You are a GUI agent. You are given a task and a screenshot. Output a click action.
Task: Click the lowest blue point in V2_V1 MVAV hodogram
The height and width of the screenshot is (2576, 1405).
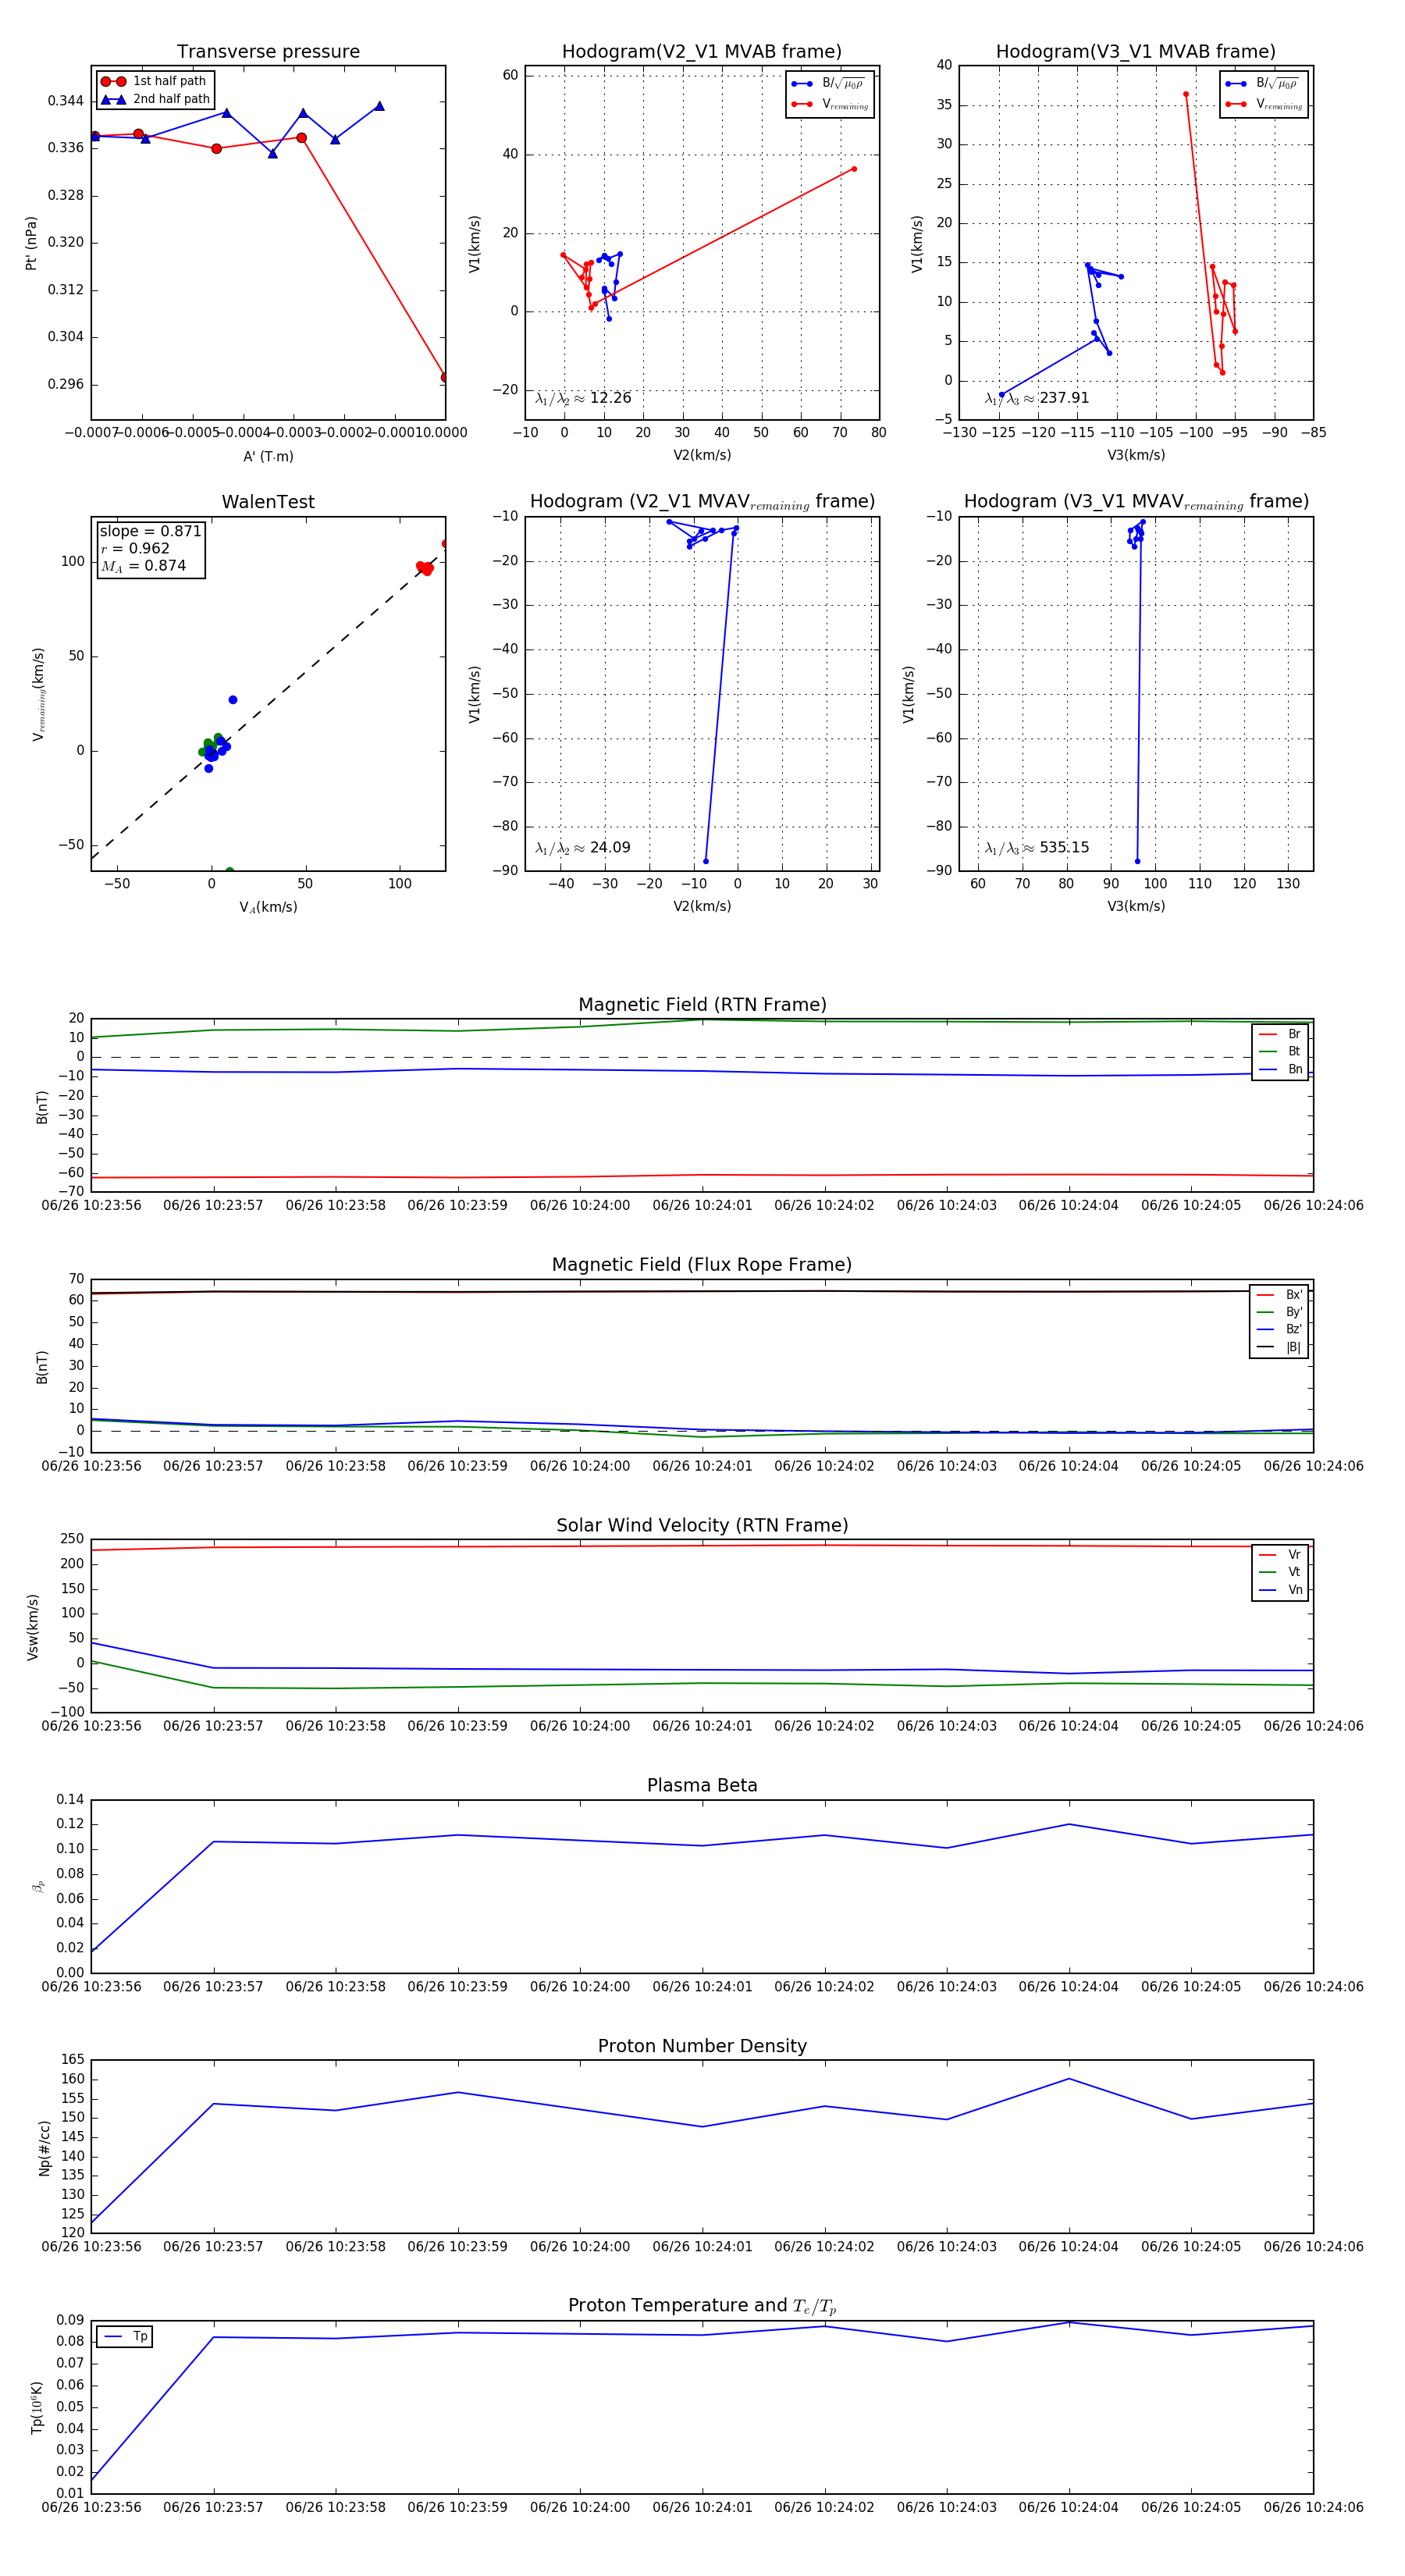point(706,861)
